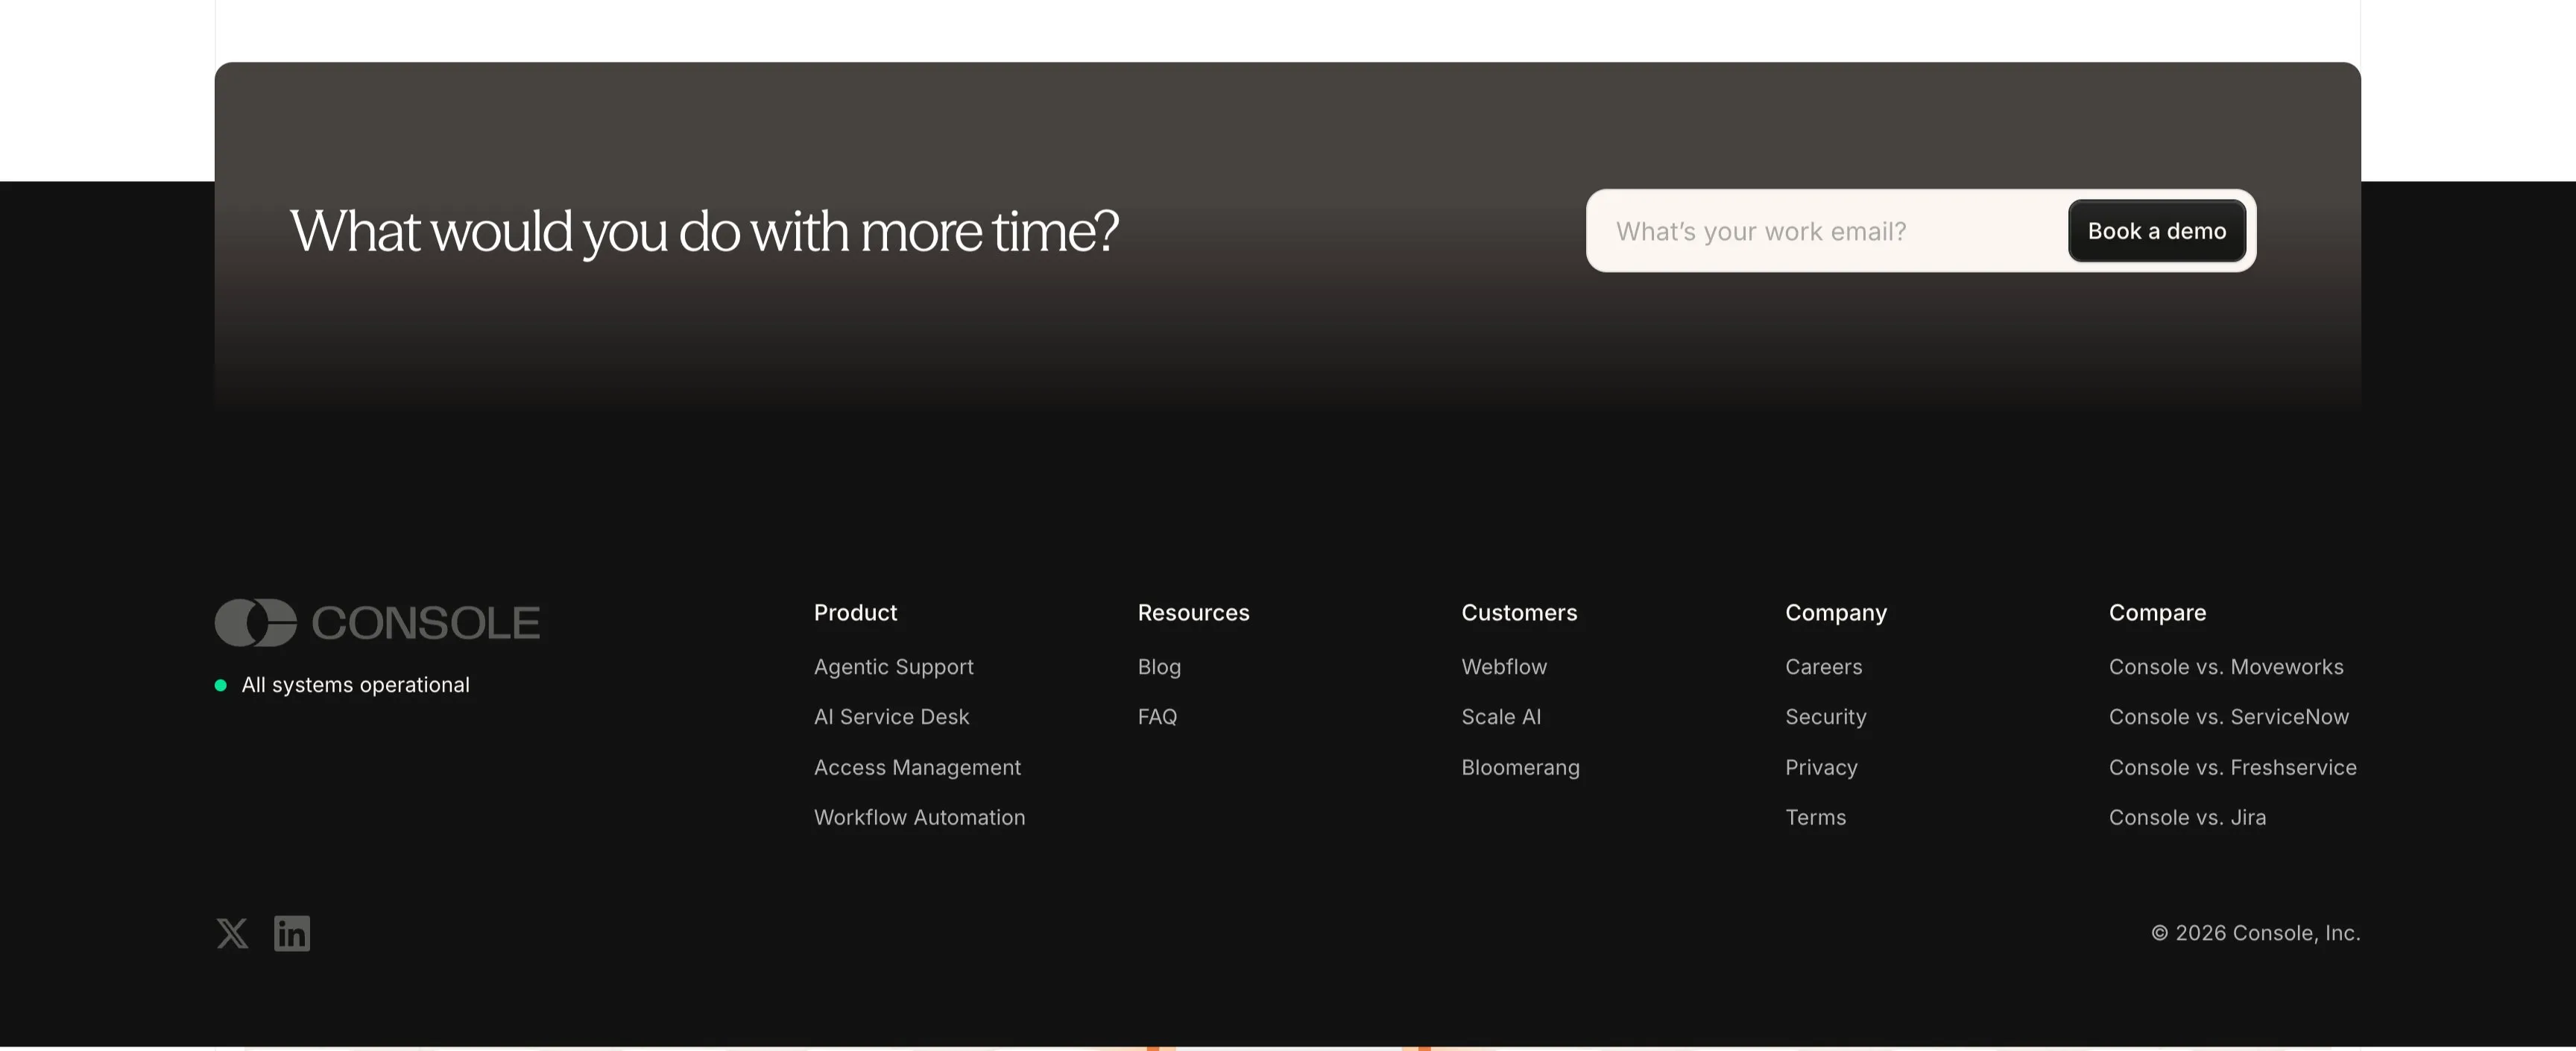Click the Company column heading
The height and width of the screenshot is (1051, 2576).
tap(1836, 613)
